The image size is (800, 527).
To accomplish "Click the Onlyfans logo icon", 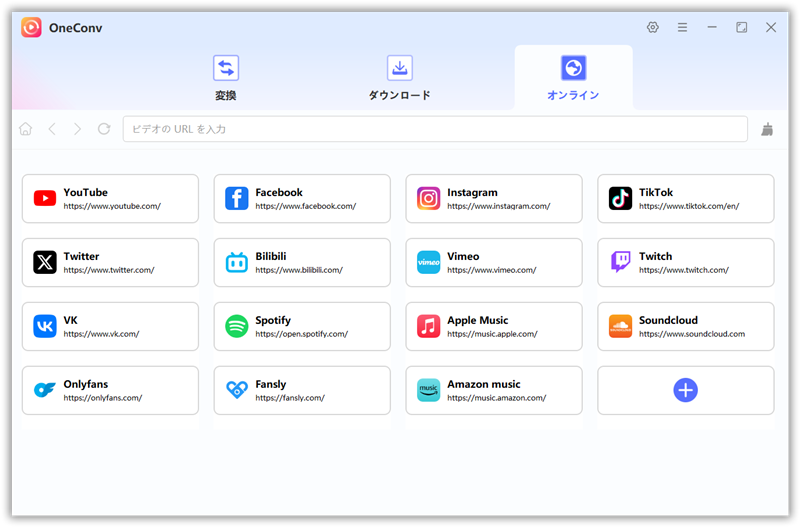I will (x=45, y=390).
